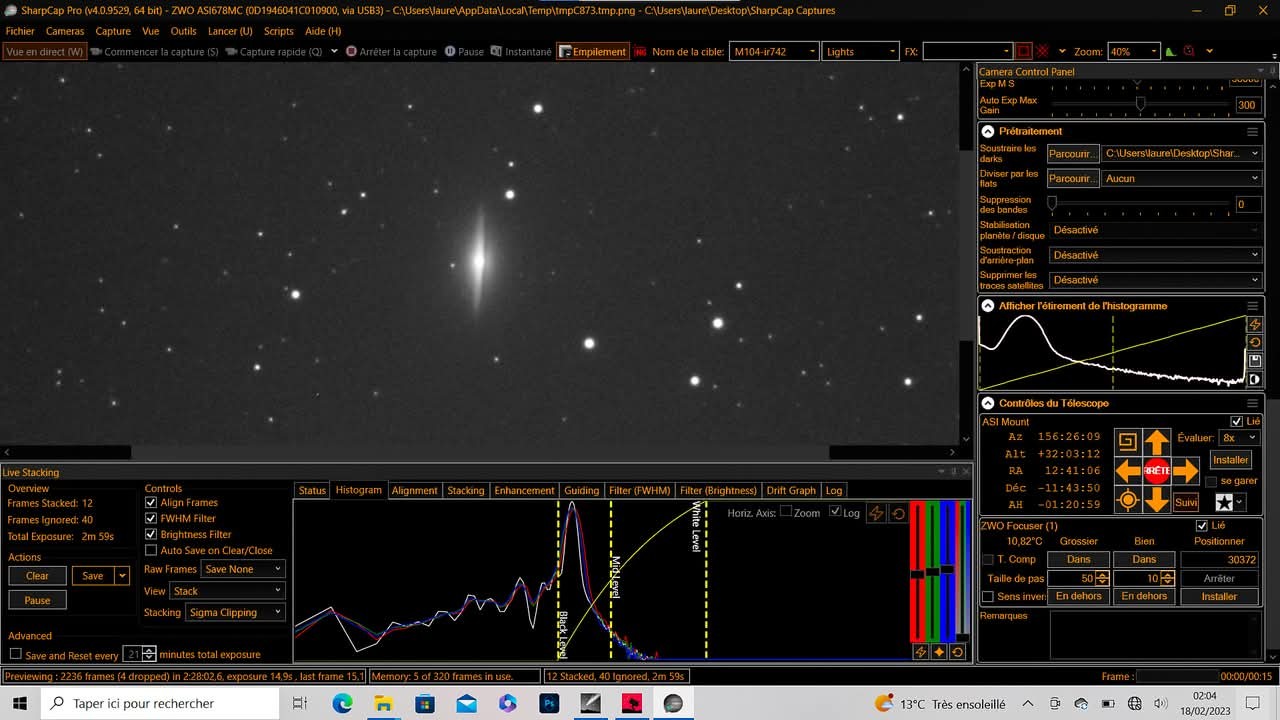Click the crosshair target icon in telescope controls
The height and width of the screenshot is (720, 1280).
click(x=1128, y=501)
